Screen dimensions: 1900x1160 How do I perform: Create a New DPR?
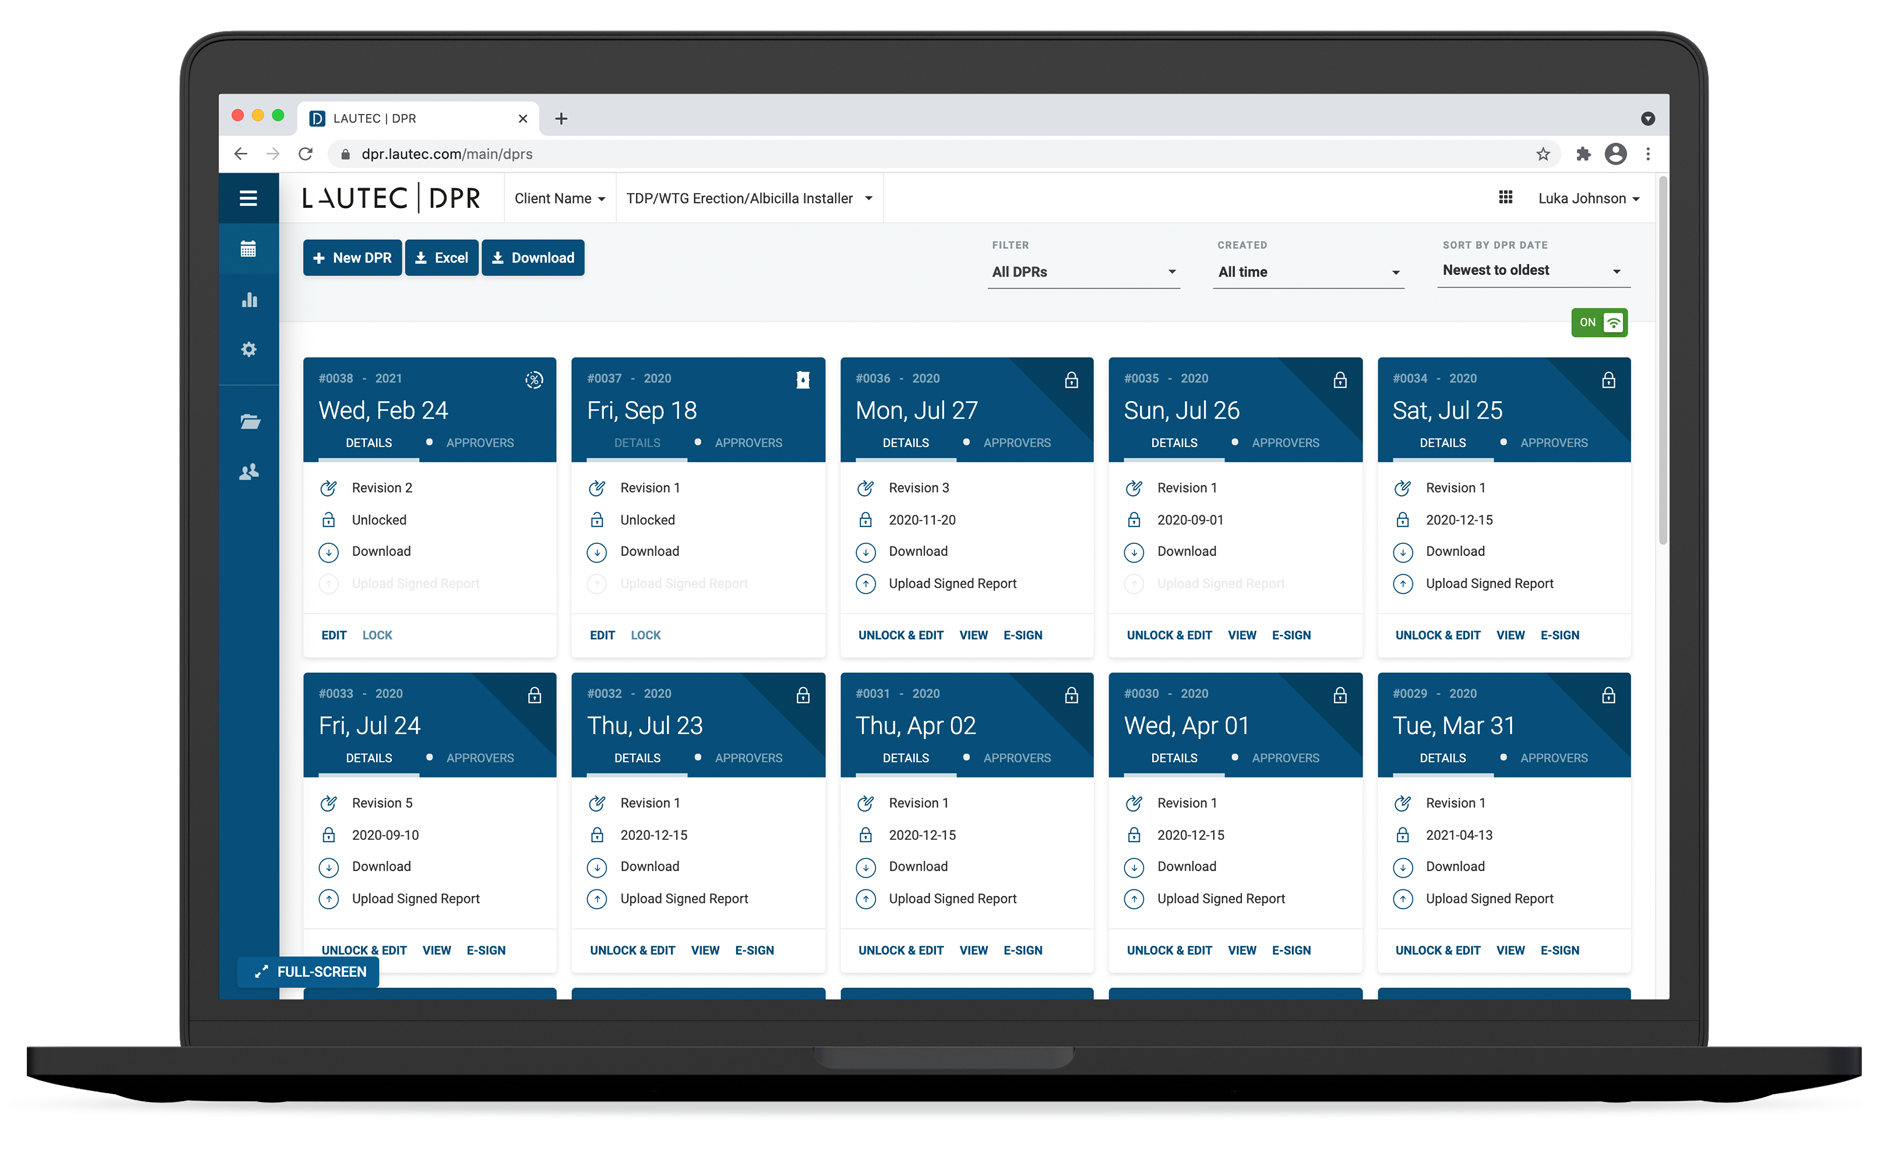pyautogui.click(x=352, y=258)
